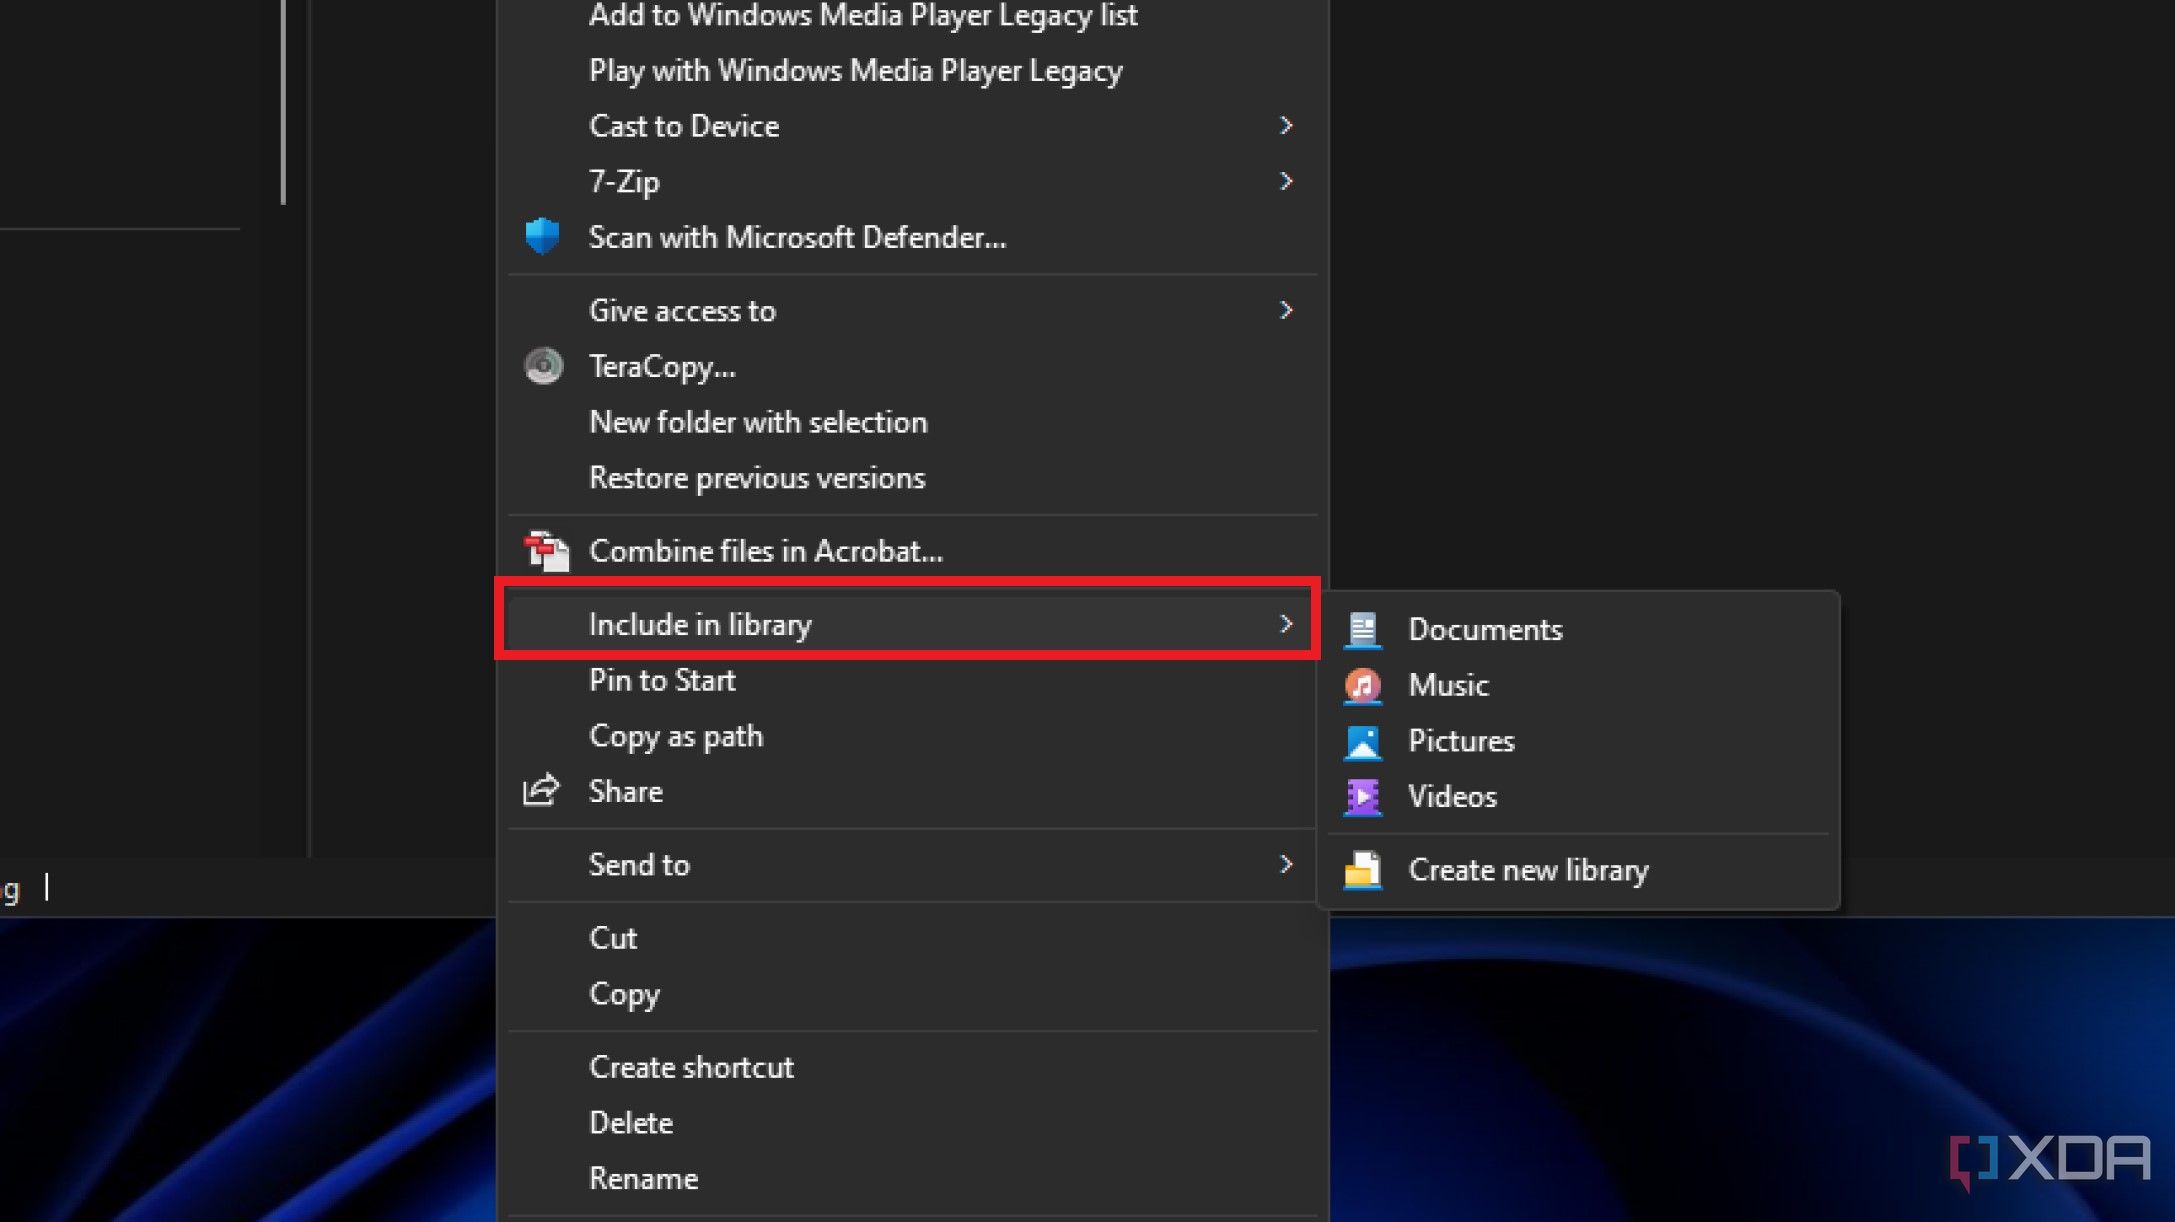Choose Create shortcut
This screenshot has height=1222, width=2175.
(x=912, y=1067)
